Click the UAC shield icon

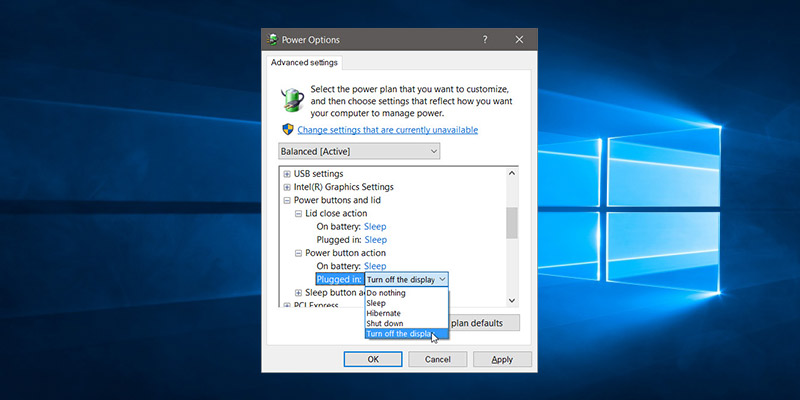pyautogui.click(x=288, y=130)
